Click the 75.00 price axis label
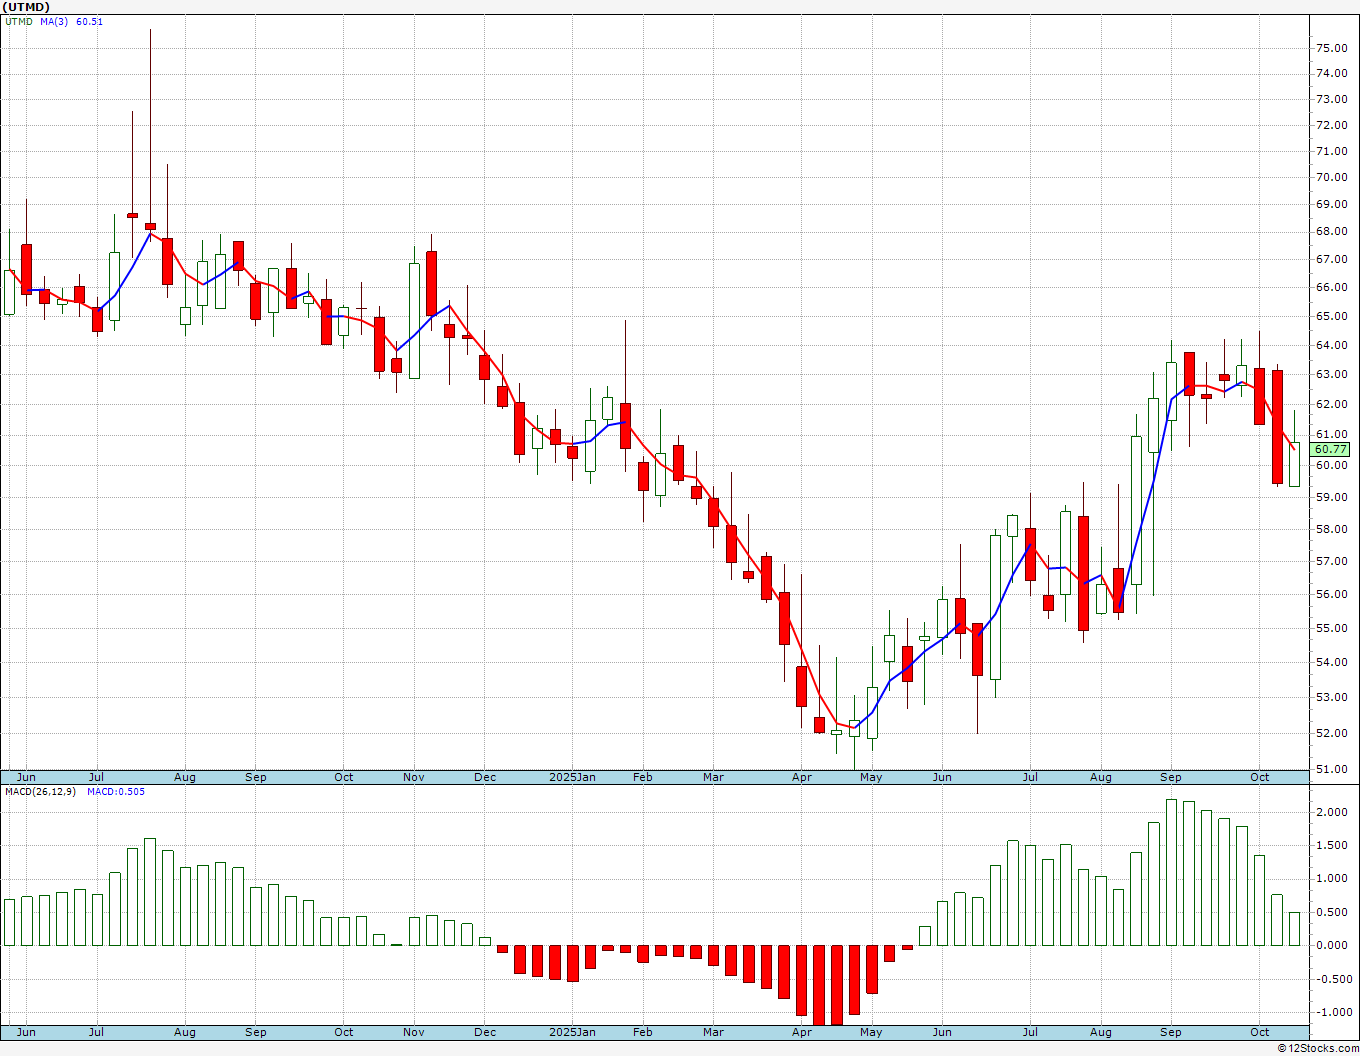The height and width of the screenshot is (1056, 1360). pyautogui.click(x=1331, y=48)
